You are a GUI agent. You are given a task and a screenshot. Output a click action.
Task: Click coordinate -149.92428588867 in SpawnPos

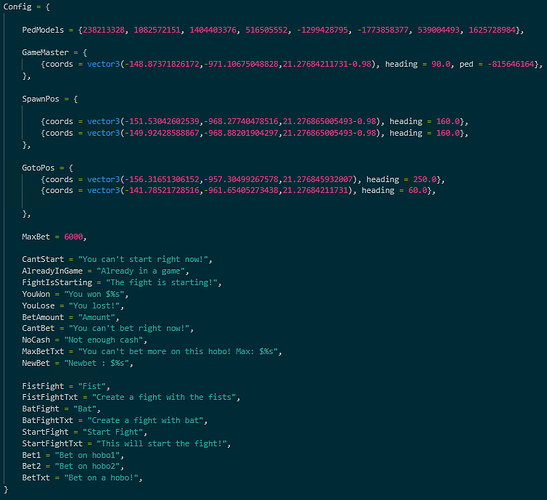click(162, 133)
